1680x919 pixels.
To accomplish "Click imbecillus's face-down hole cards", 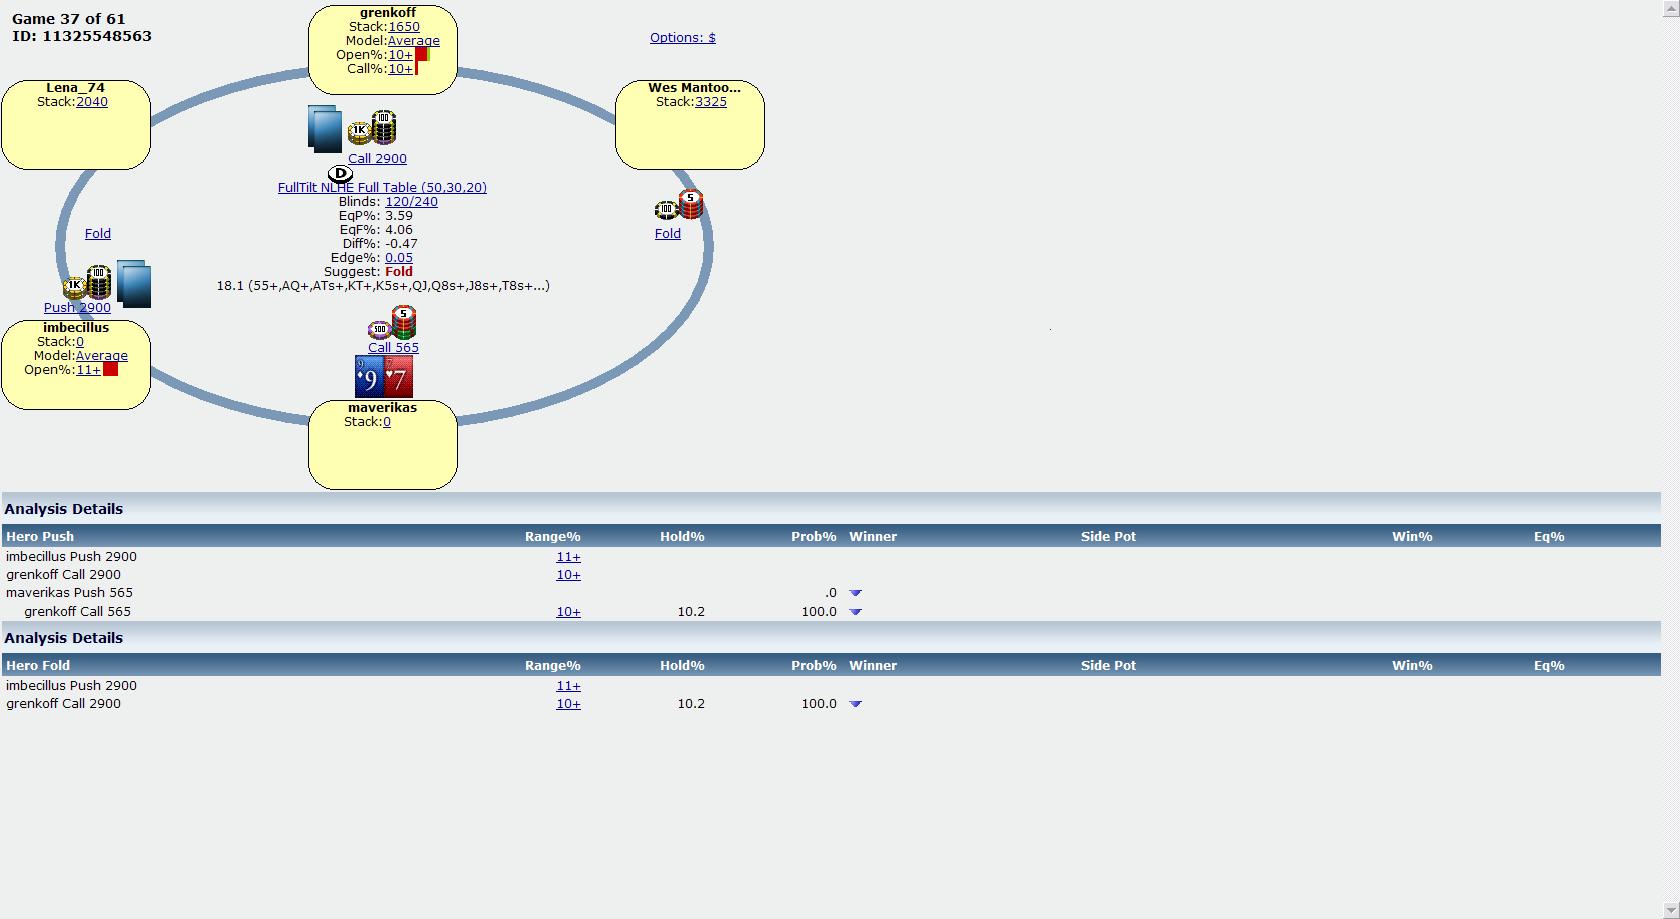I will point(134,283).
